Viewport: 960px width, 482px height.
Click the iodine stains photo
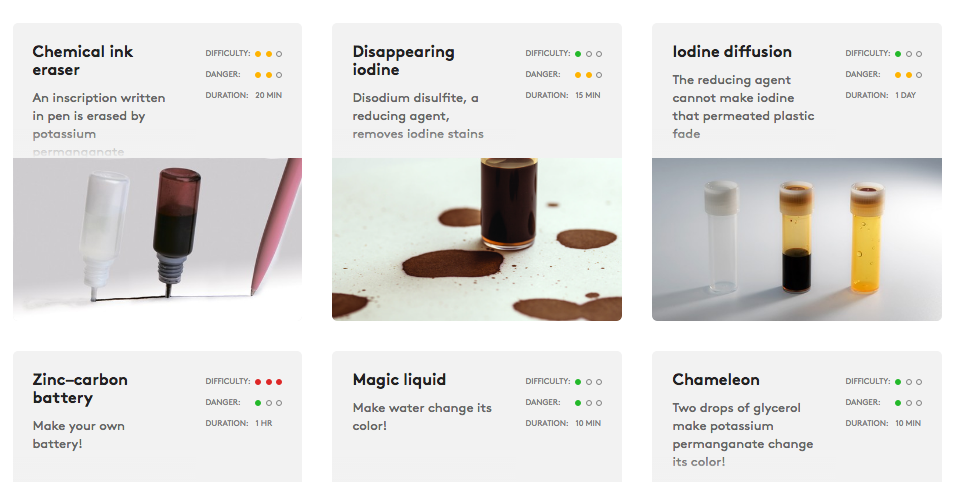[477, 239]
